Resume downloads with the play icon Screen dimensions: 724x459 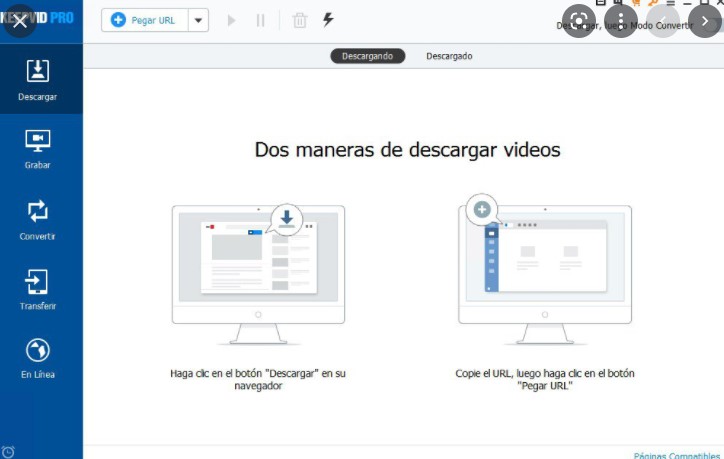click(x=231, y=20)
